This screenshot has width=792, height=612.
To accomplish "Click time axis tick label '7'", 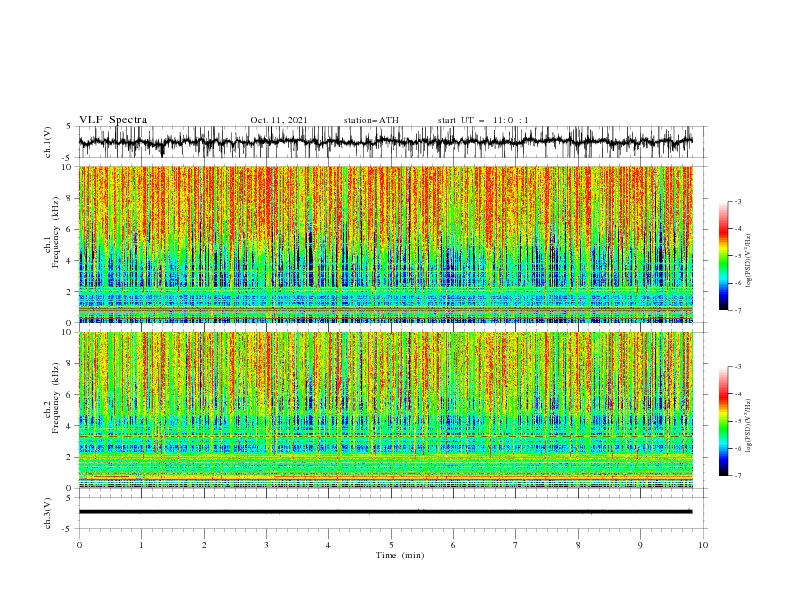I will tap(516, 545).
